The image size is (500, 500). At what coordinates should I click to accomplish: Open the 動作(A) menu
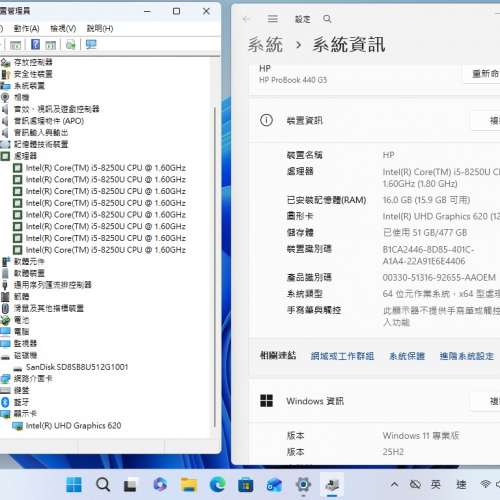coord(27,29)
